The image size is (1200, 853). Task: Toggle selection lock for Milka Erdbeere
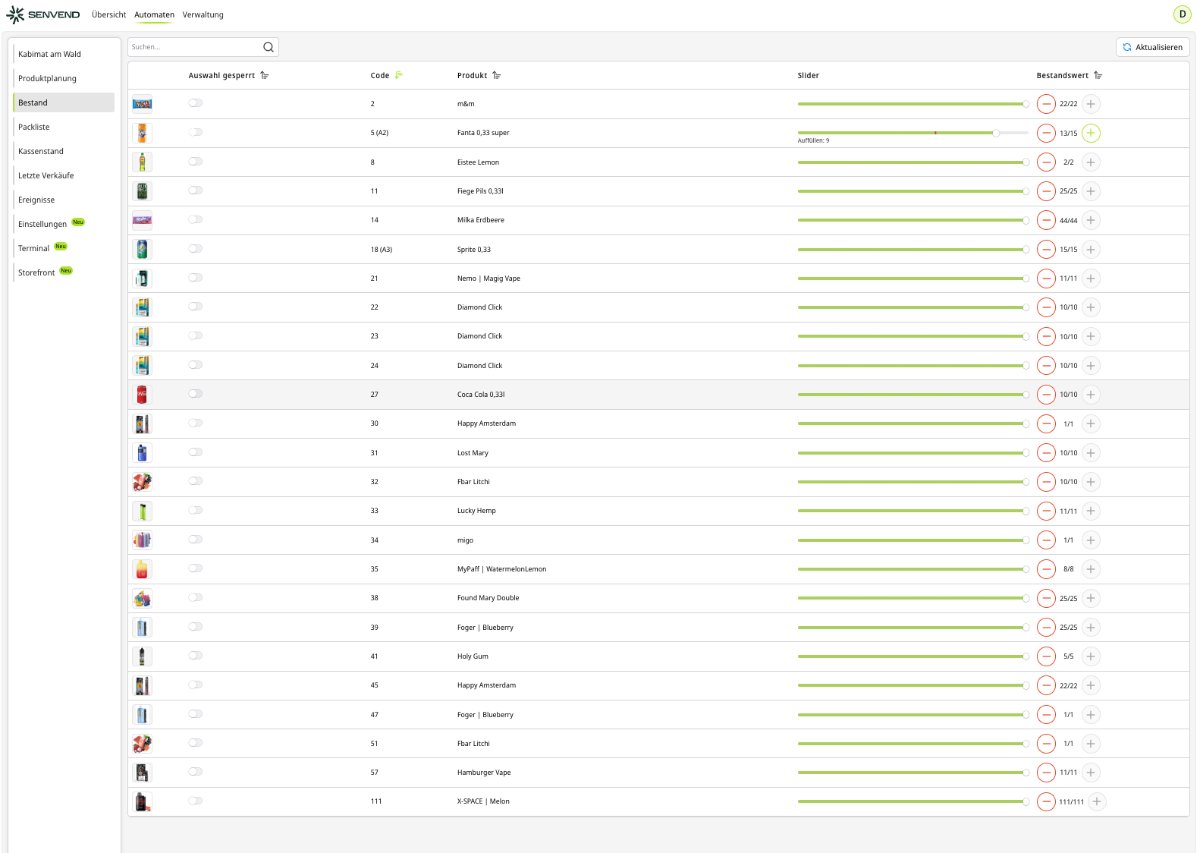click(195, 219)
